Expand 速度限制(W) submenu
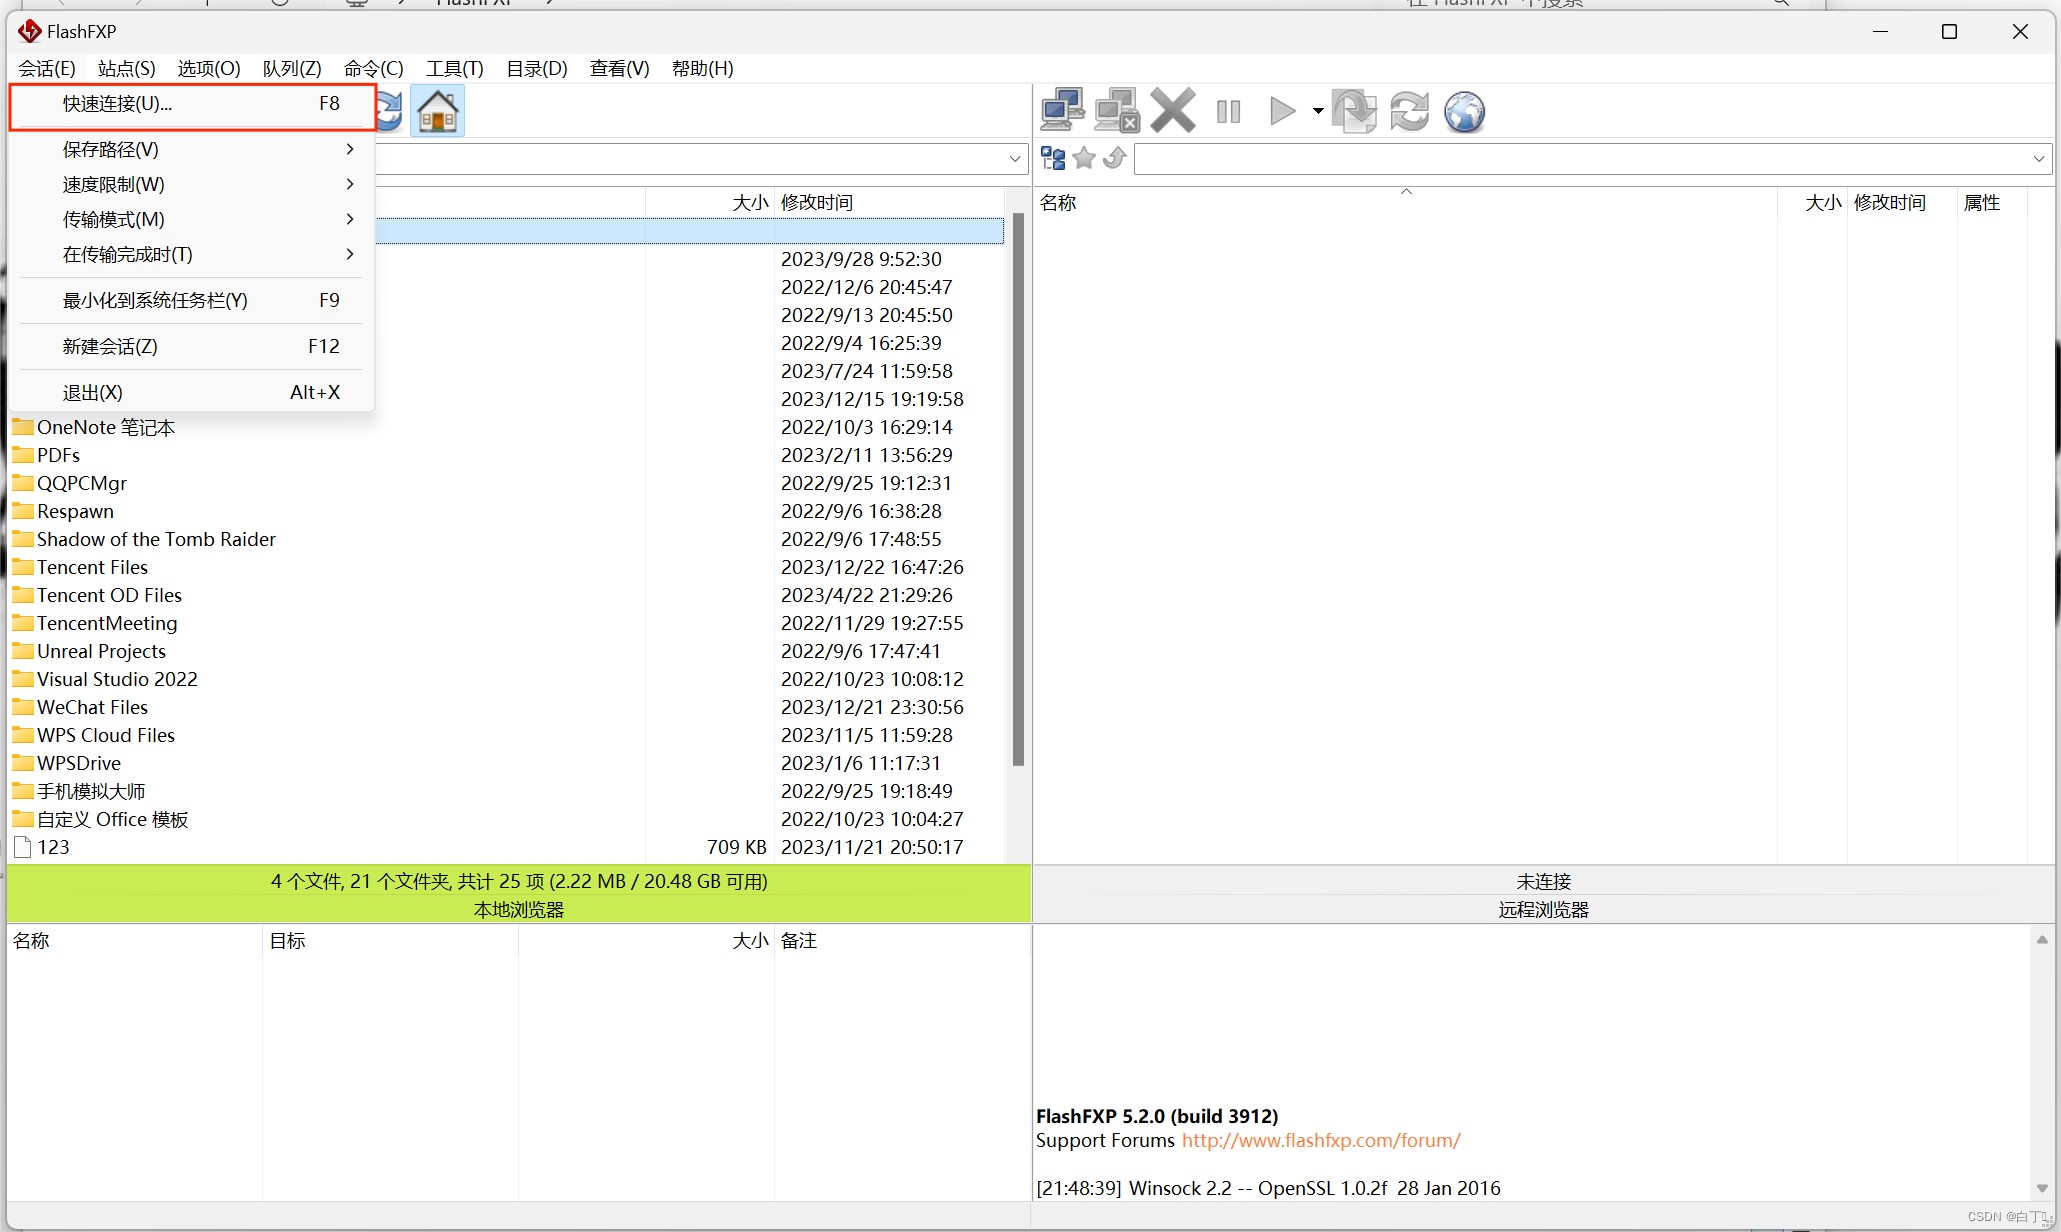 click(192, 184)
